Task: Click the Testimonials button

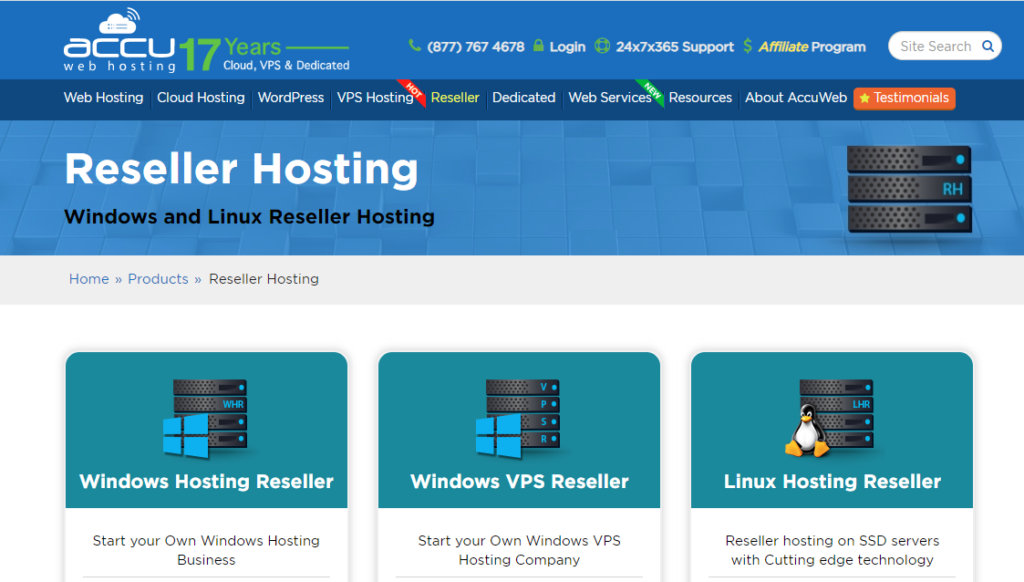Action: pyautogui.click(x=904, y=98)
